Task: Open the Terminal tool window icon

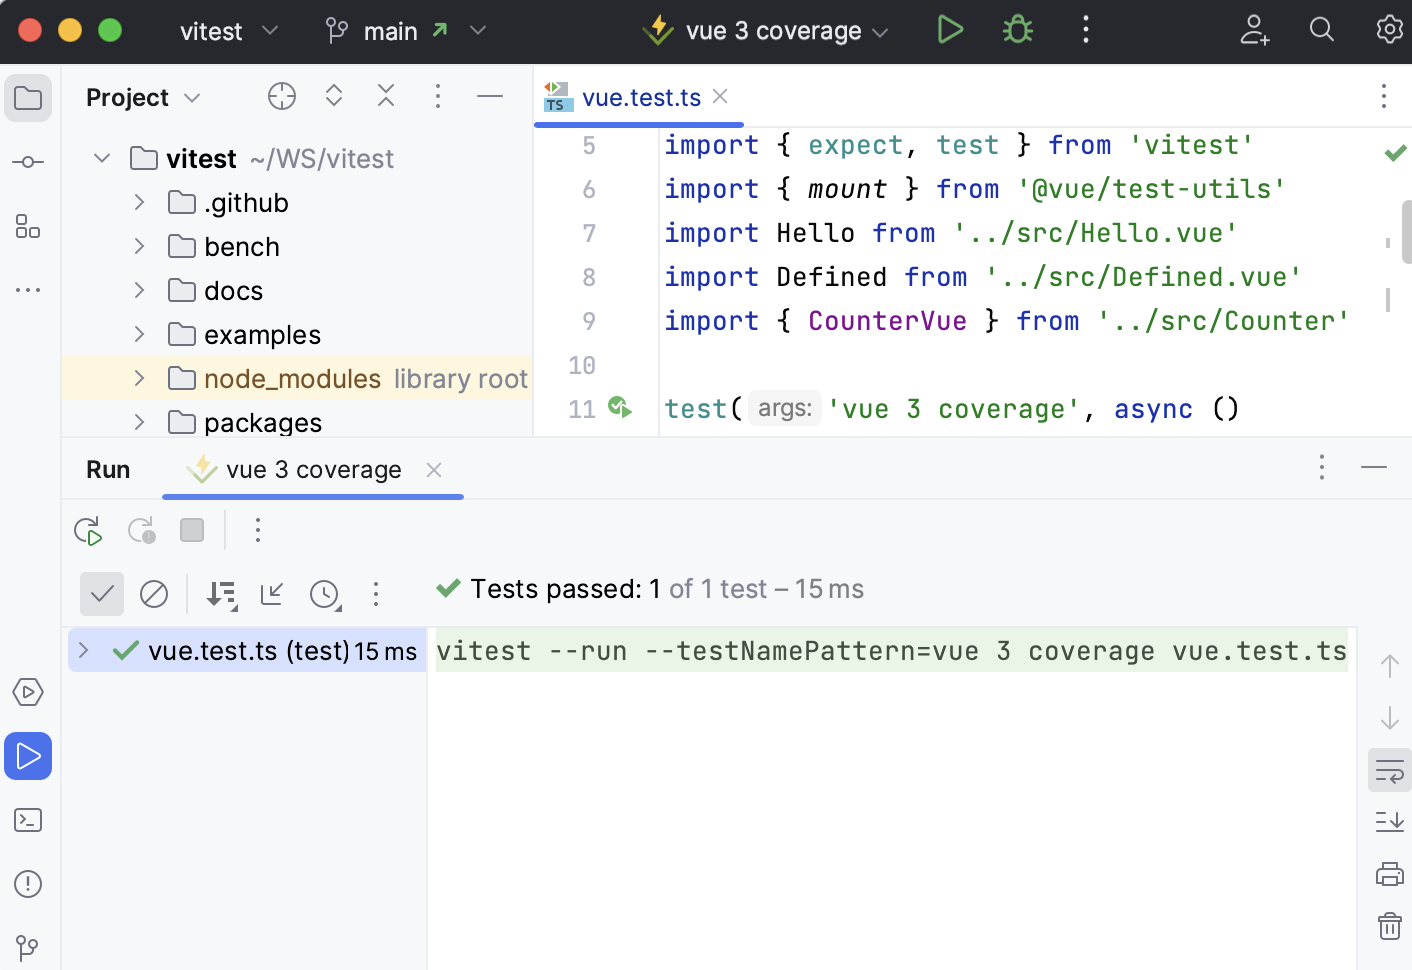Action: pyautogui.click(x=28, y=820)
